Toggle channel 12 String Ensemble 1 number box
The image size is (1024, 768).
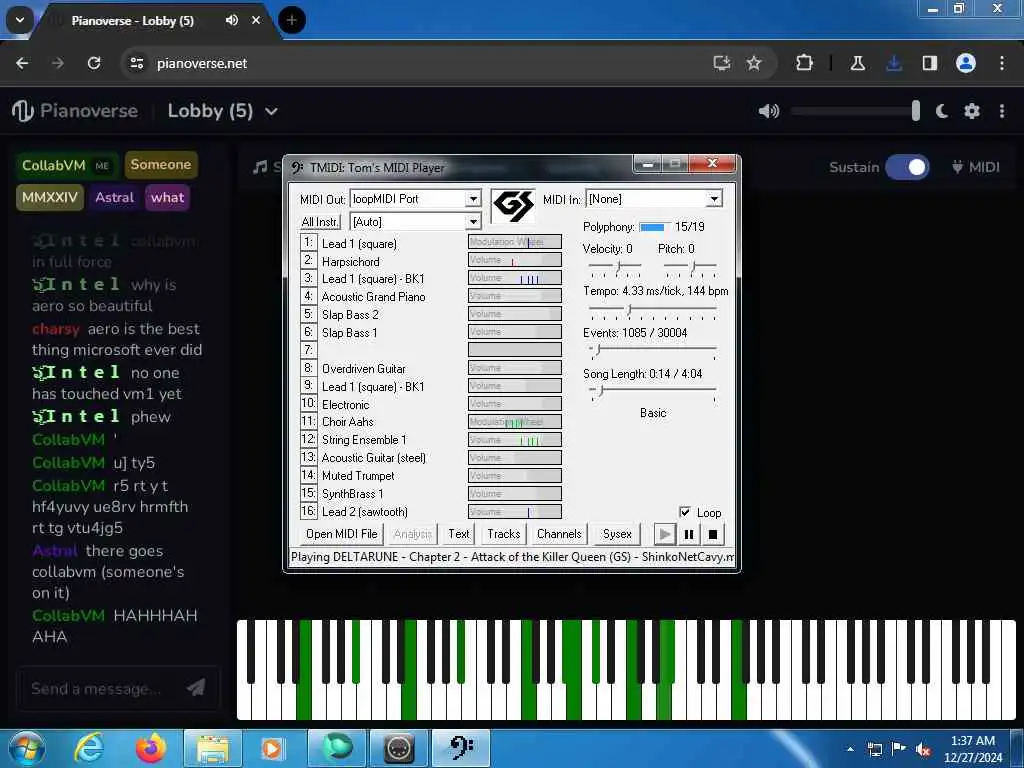[x=308, y=439]
